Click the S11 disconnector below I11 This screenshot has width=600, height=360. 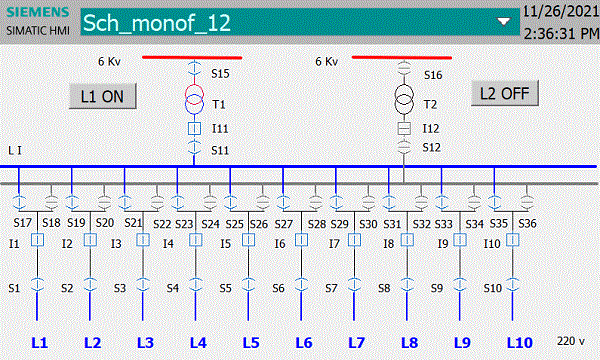[x=194, y=148]
